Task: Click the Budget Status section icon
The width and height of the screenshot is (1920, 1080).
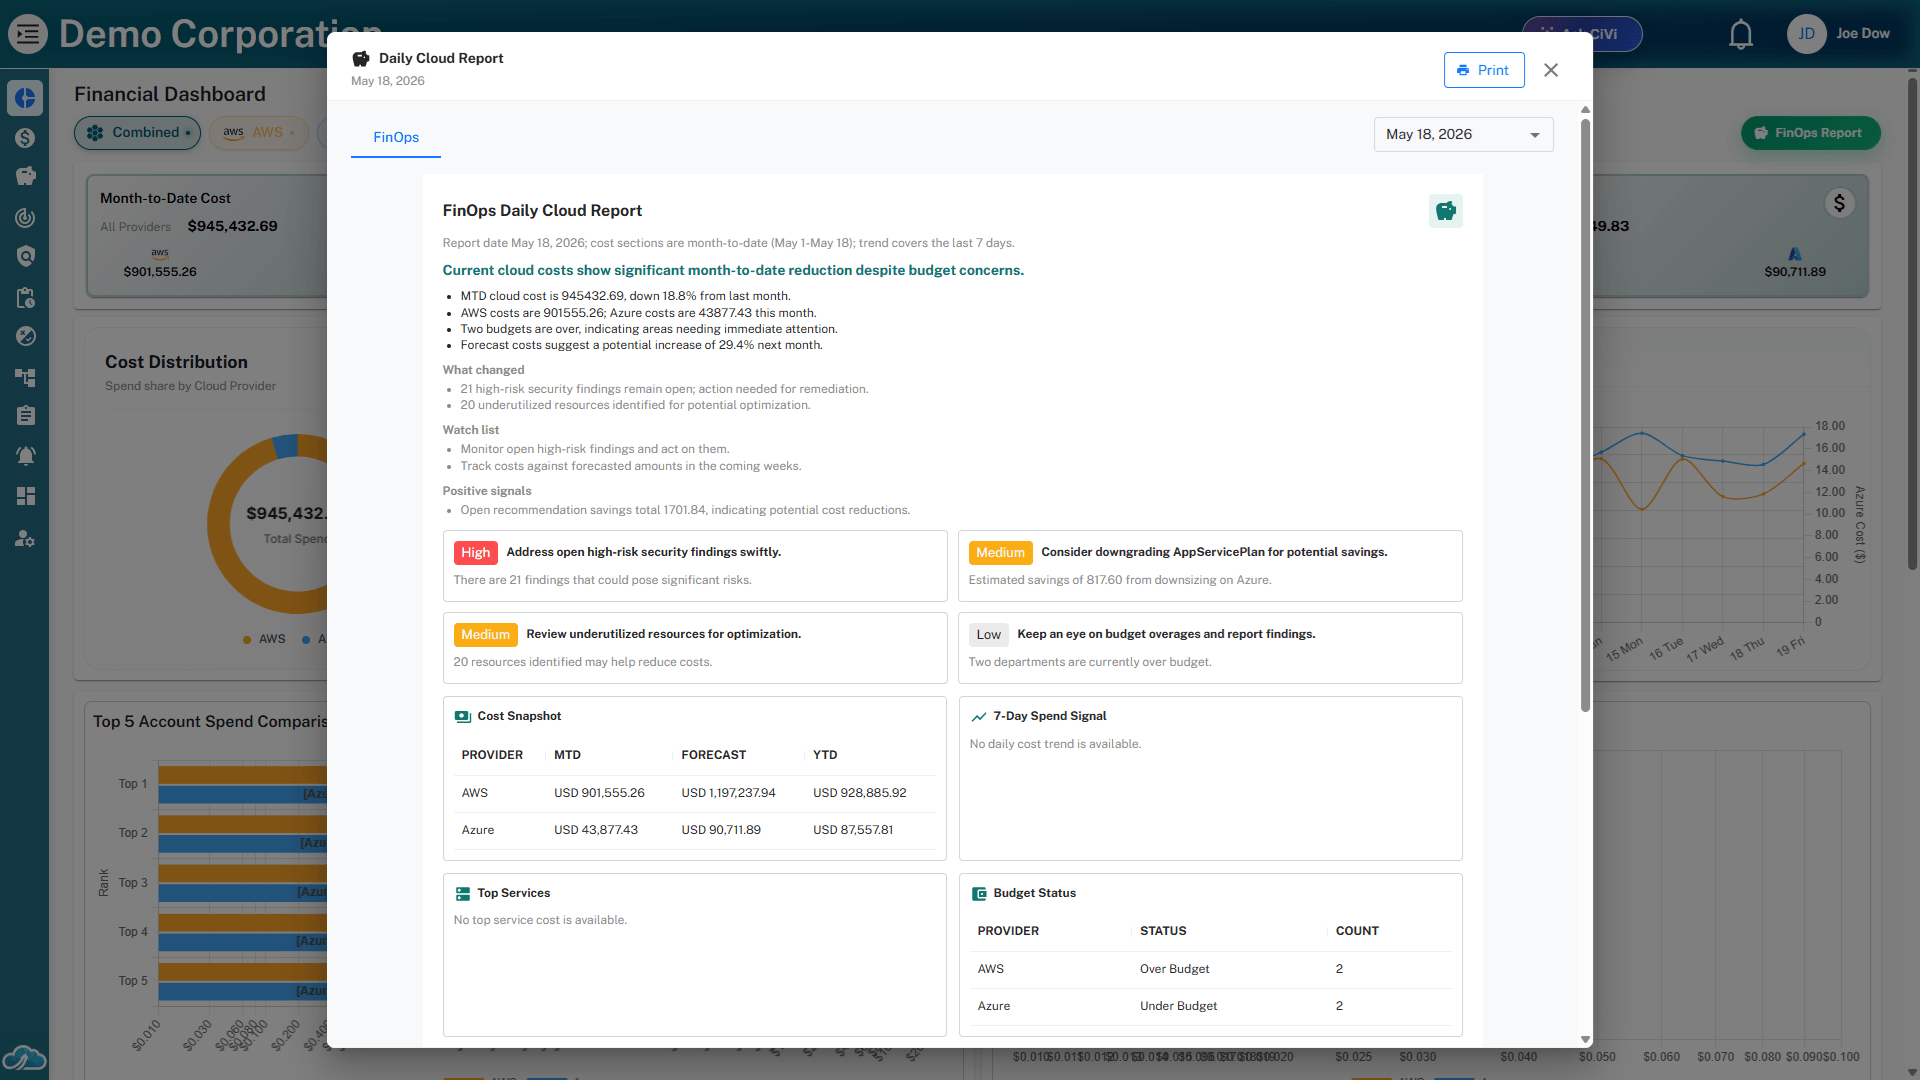Action: (978, 893)
